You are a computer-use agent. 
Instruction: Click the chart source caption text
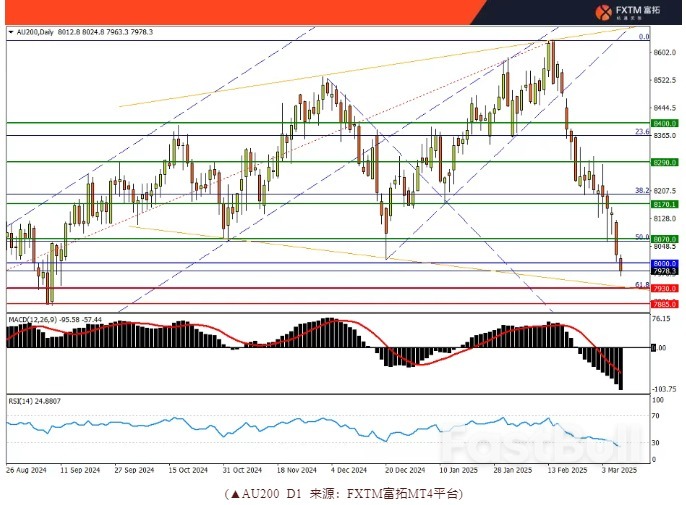(x=343, y=493)
